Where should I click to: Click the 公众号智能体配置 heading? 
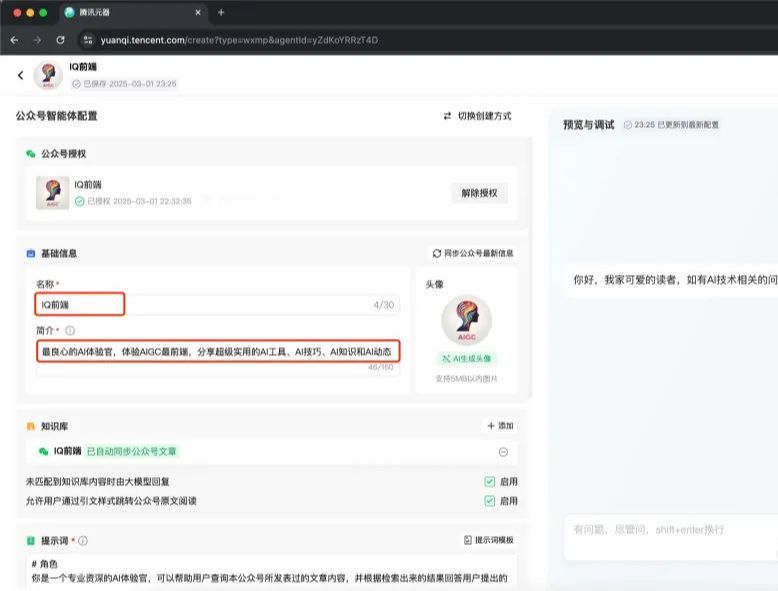[57, 116]
